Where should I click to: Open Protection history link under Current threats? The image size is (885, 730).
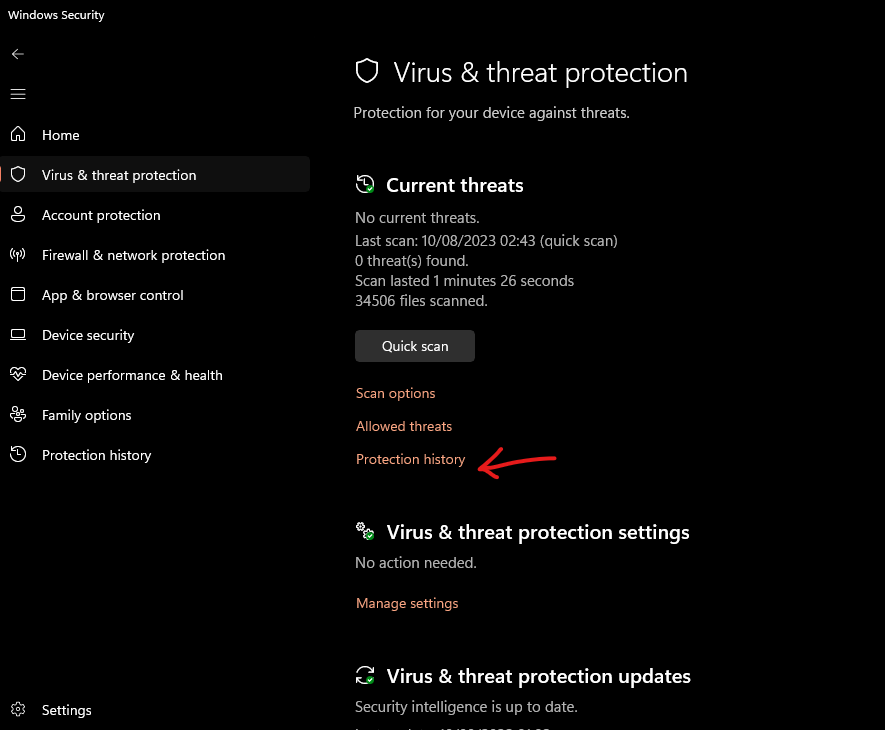click(x=411, y=459)
